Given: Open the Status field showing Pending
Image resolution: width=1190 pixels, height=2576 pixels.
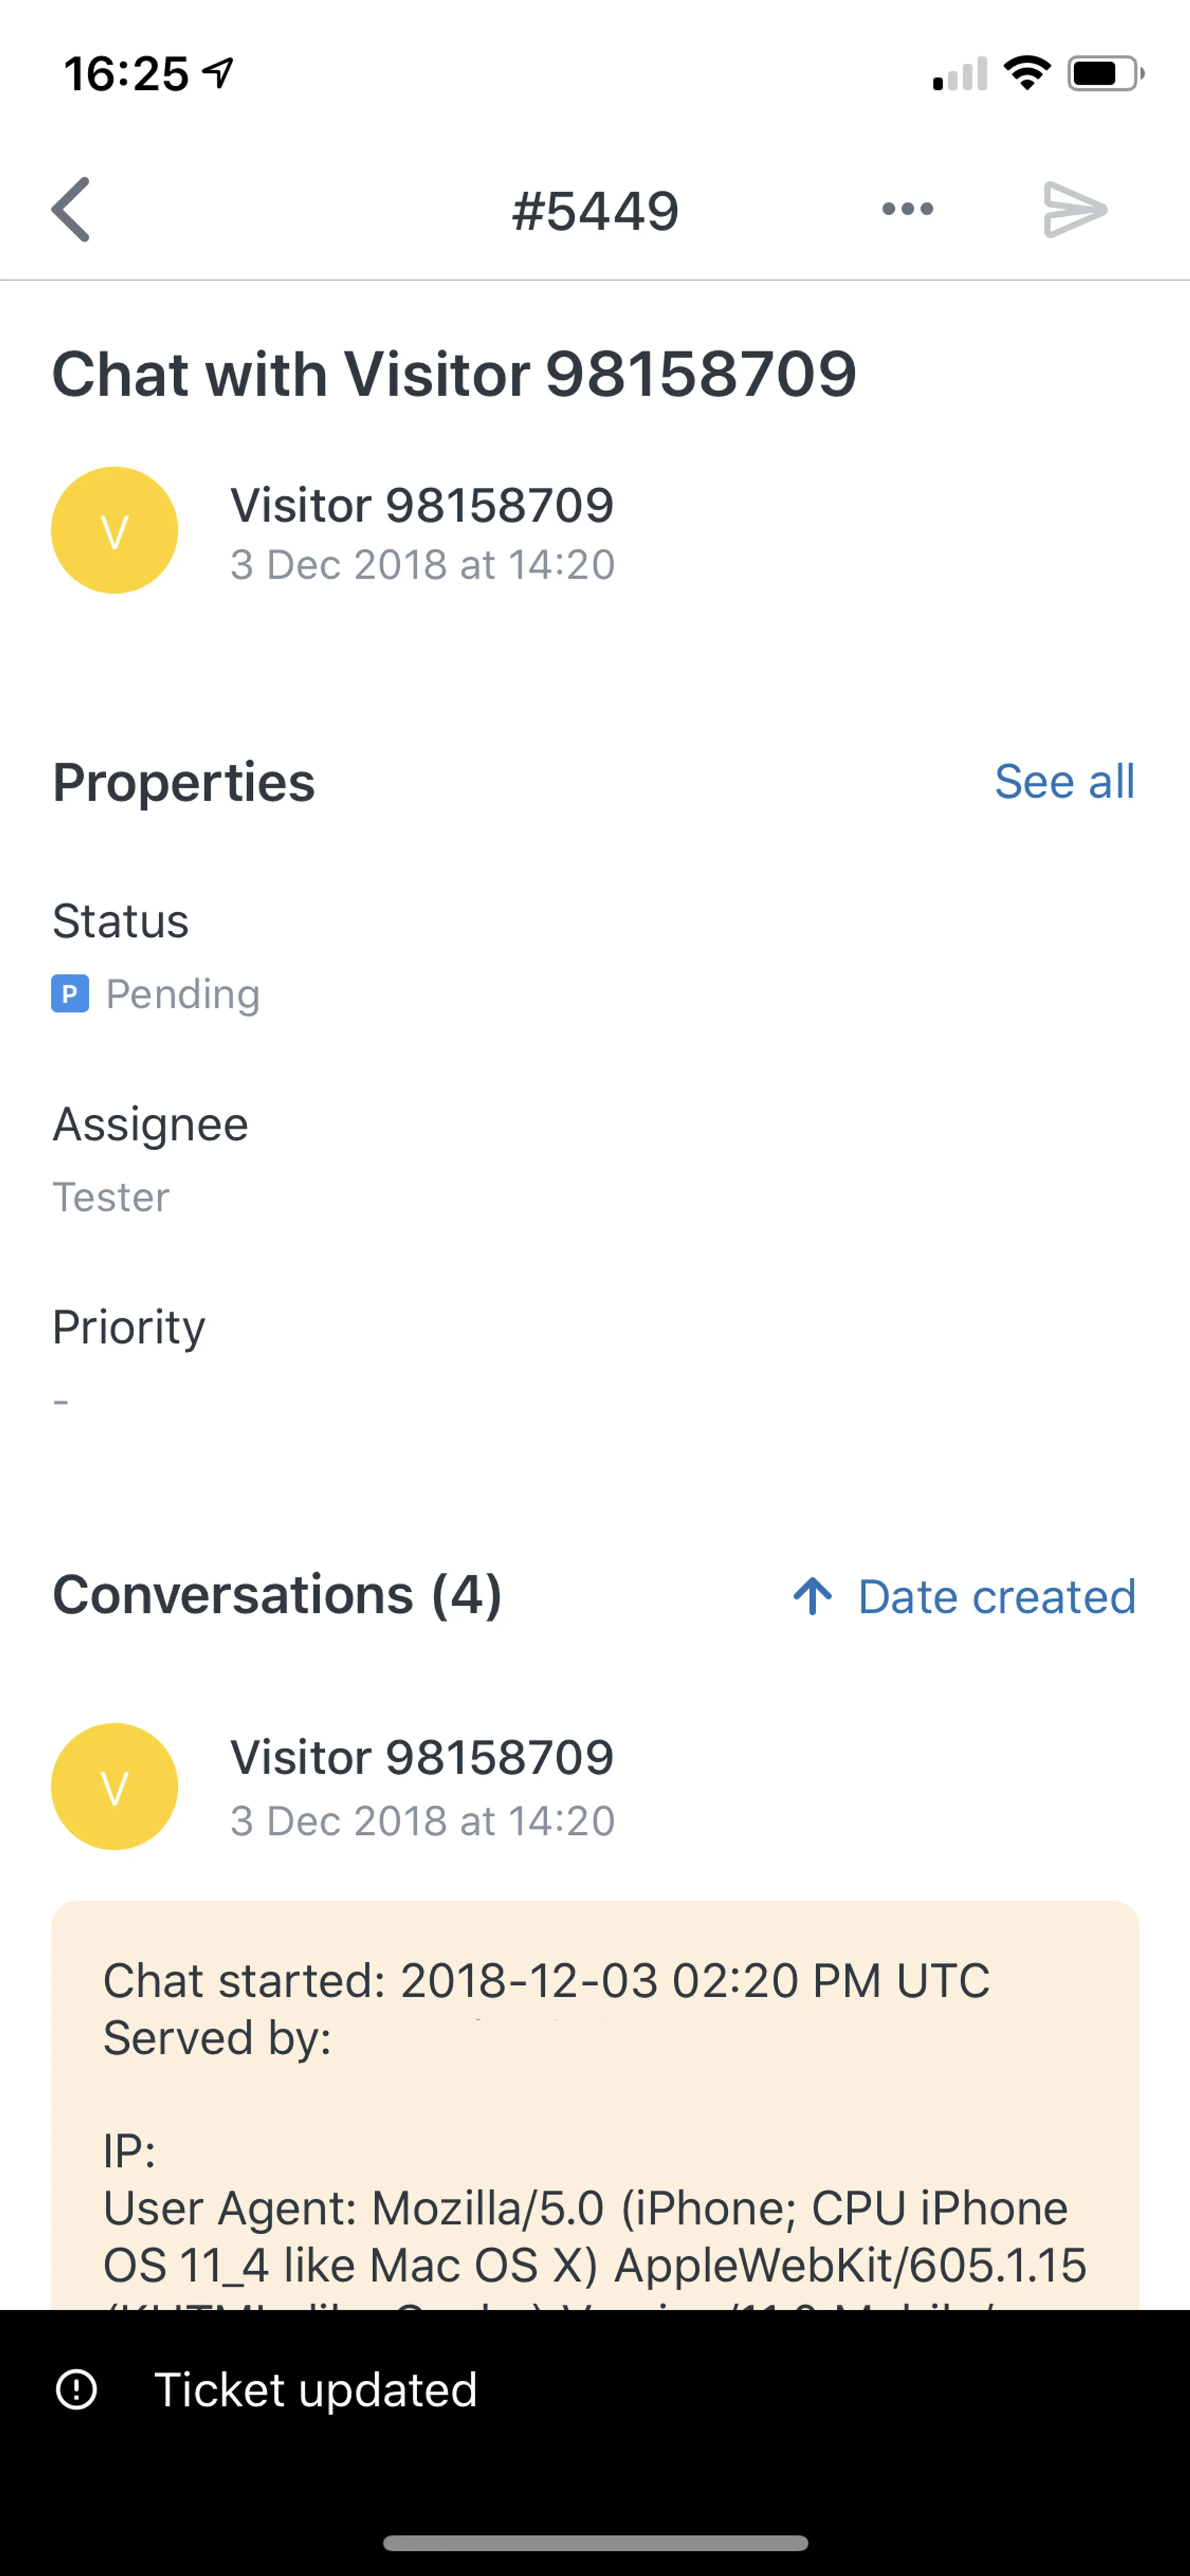Looking at the screenshot, I should coord(182,994).
